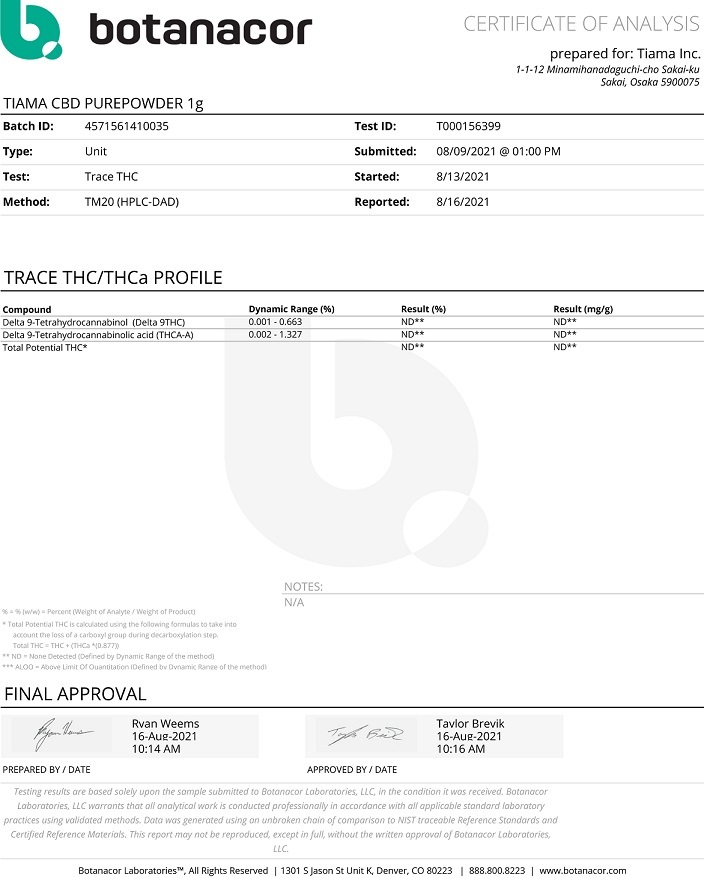The image size is (704, 878).
Task: Click the Test value 'Trace THC'
Action: click(x=111, y=176)
